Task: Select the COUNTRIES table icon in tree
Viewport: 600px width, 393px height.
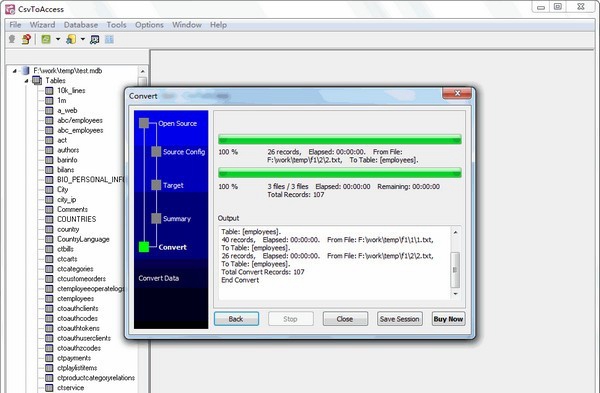Action: pos(49,220)
